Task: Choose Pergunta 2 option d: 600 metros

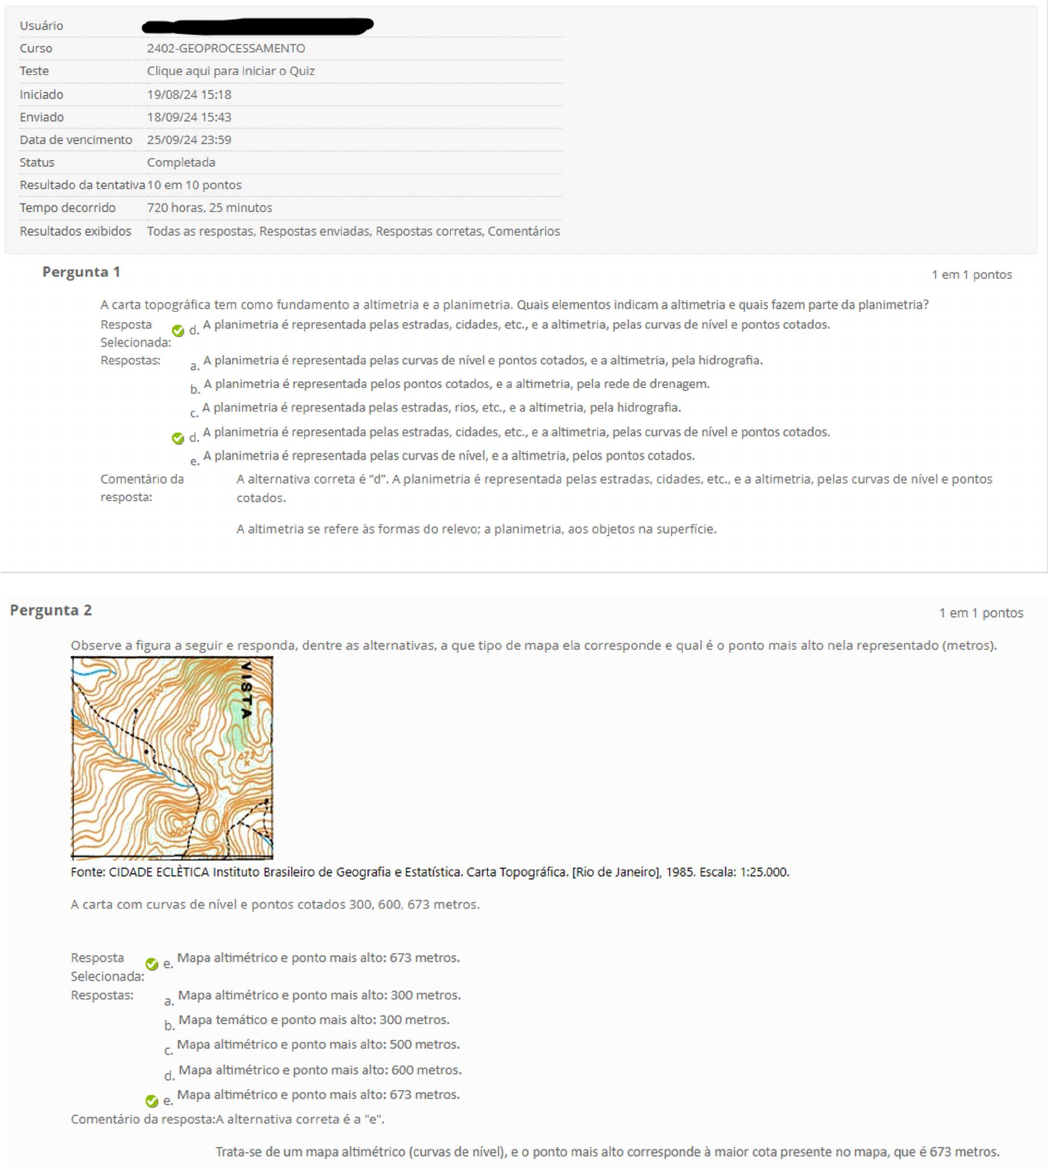Action: 318,1070
